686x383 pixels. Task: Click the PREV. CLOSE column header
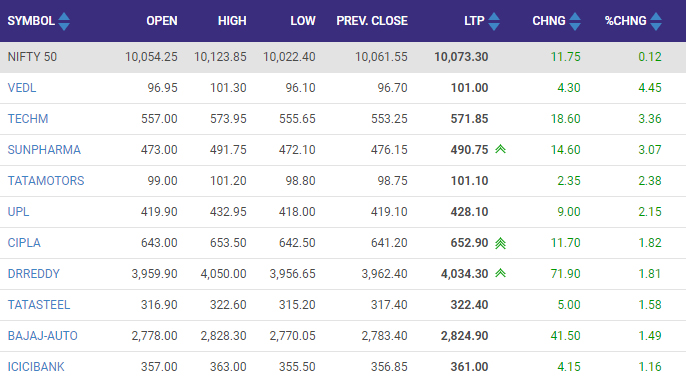(x=372, y=21)
